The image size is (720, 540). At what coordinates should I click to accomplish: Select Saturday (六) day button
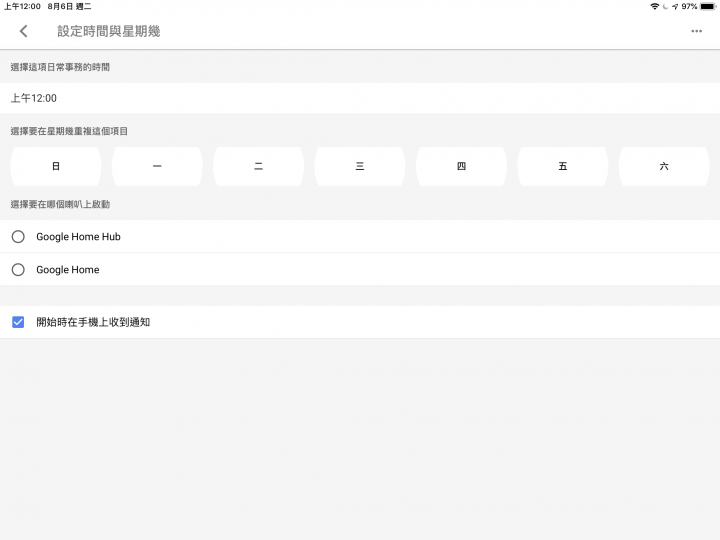[664, 166]
